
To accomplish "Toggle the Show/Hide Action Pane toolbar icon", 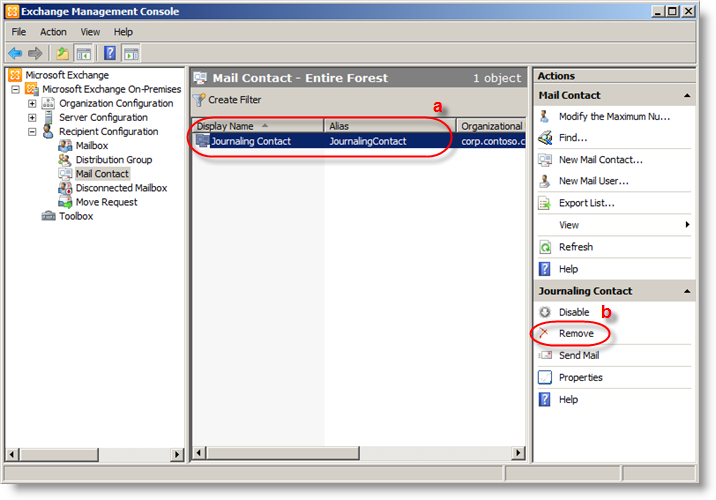I will pyautogui.click(x=131, y=53).
